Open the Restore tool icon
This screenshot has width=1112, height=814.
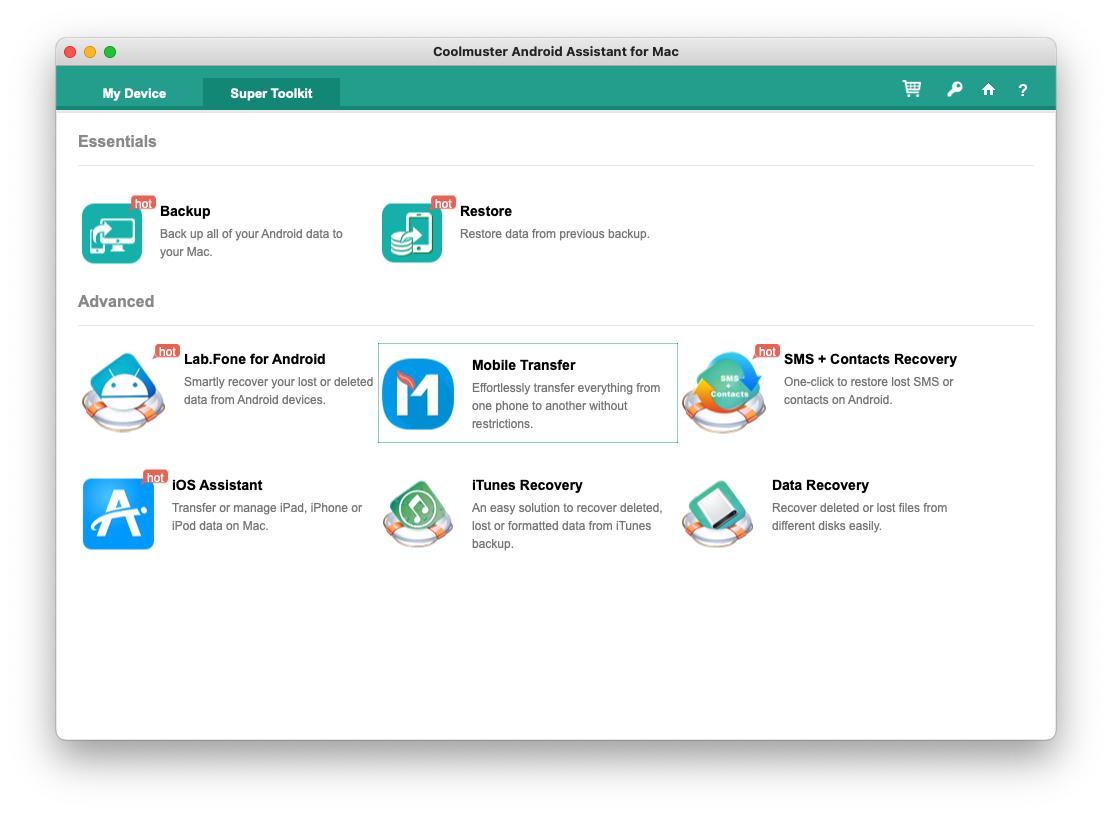point(412,233)
